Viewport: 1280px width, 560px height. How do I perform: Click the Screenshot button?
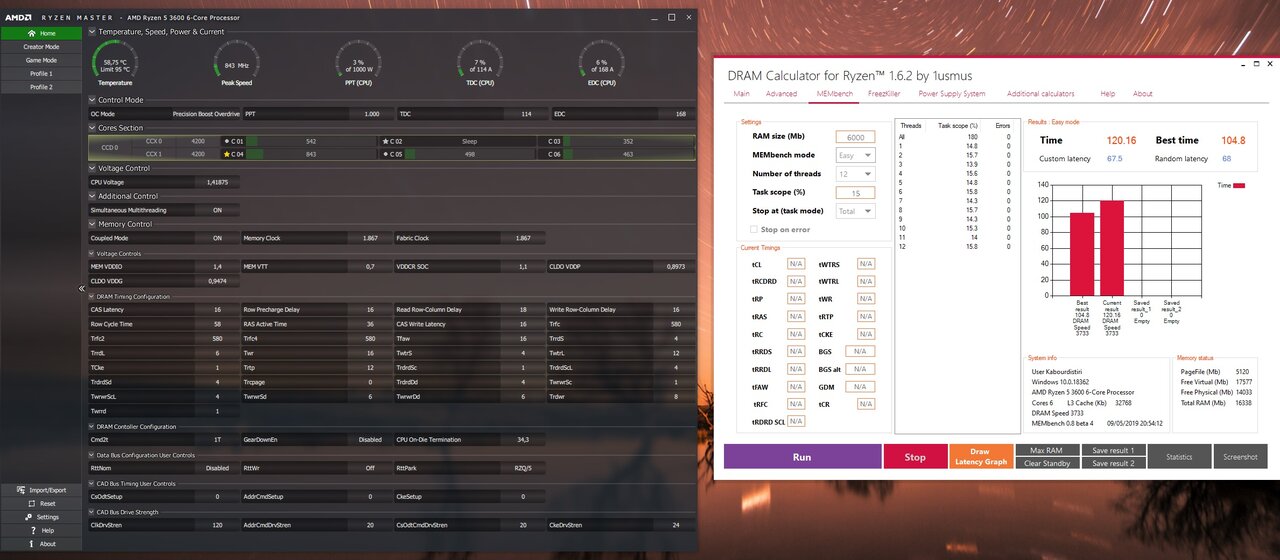click(1240, 457)
